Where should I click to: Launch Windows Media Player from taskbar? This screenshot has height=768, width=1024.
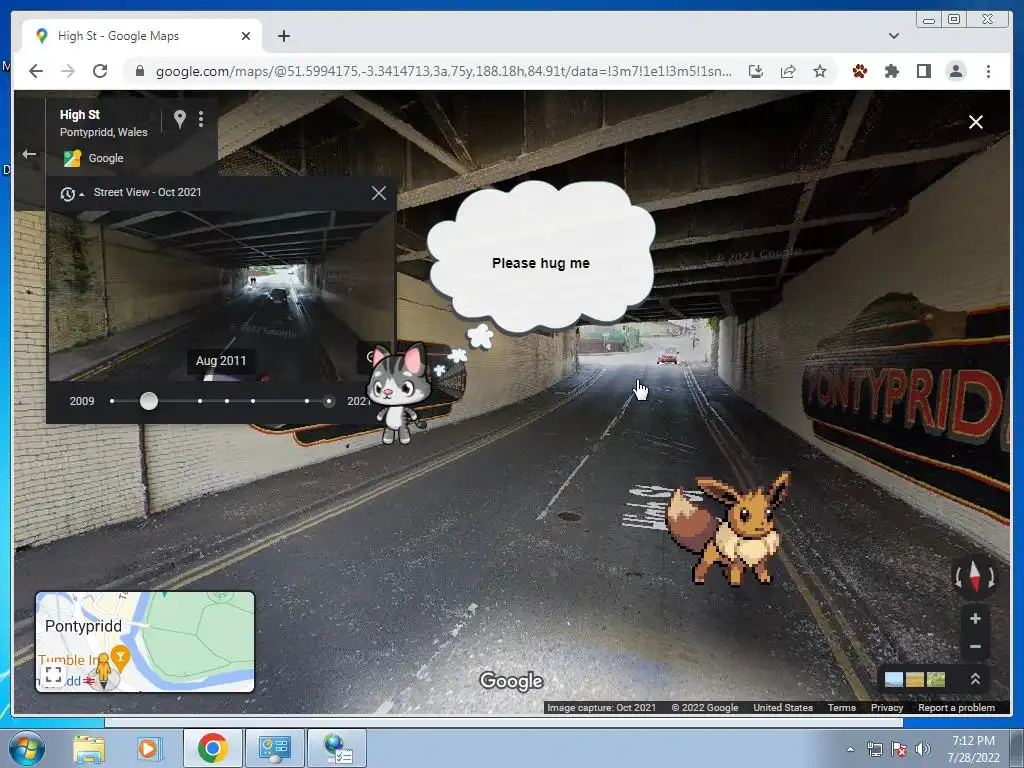[x=148, y=748]
